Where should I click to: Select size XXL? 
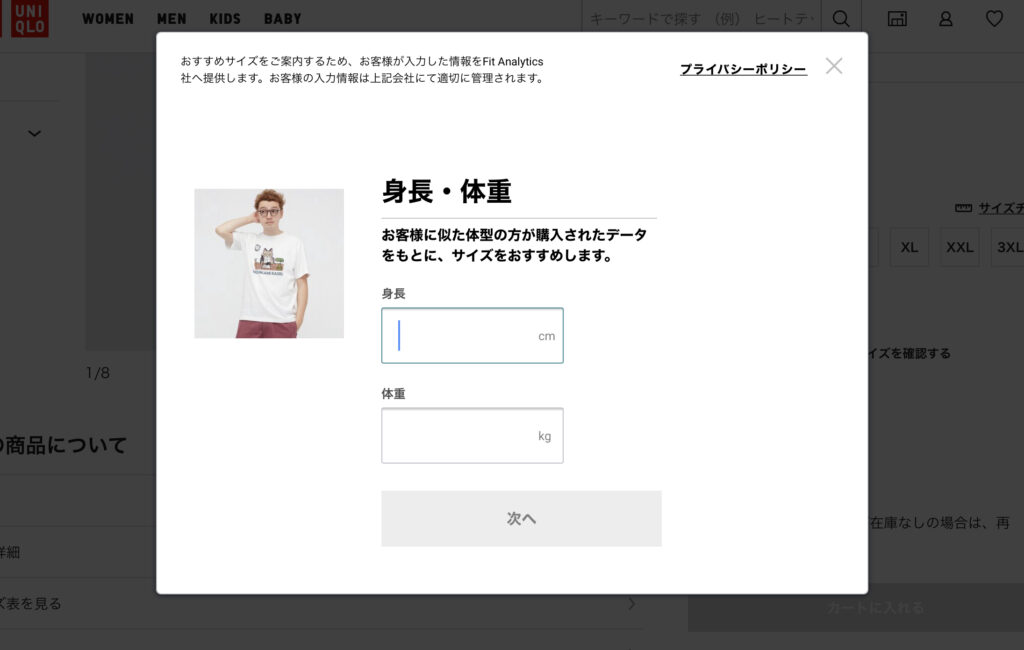(x=959, y=247)
